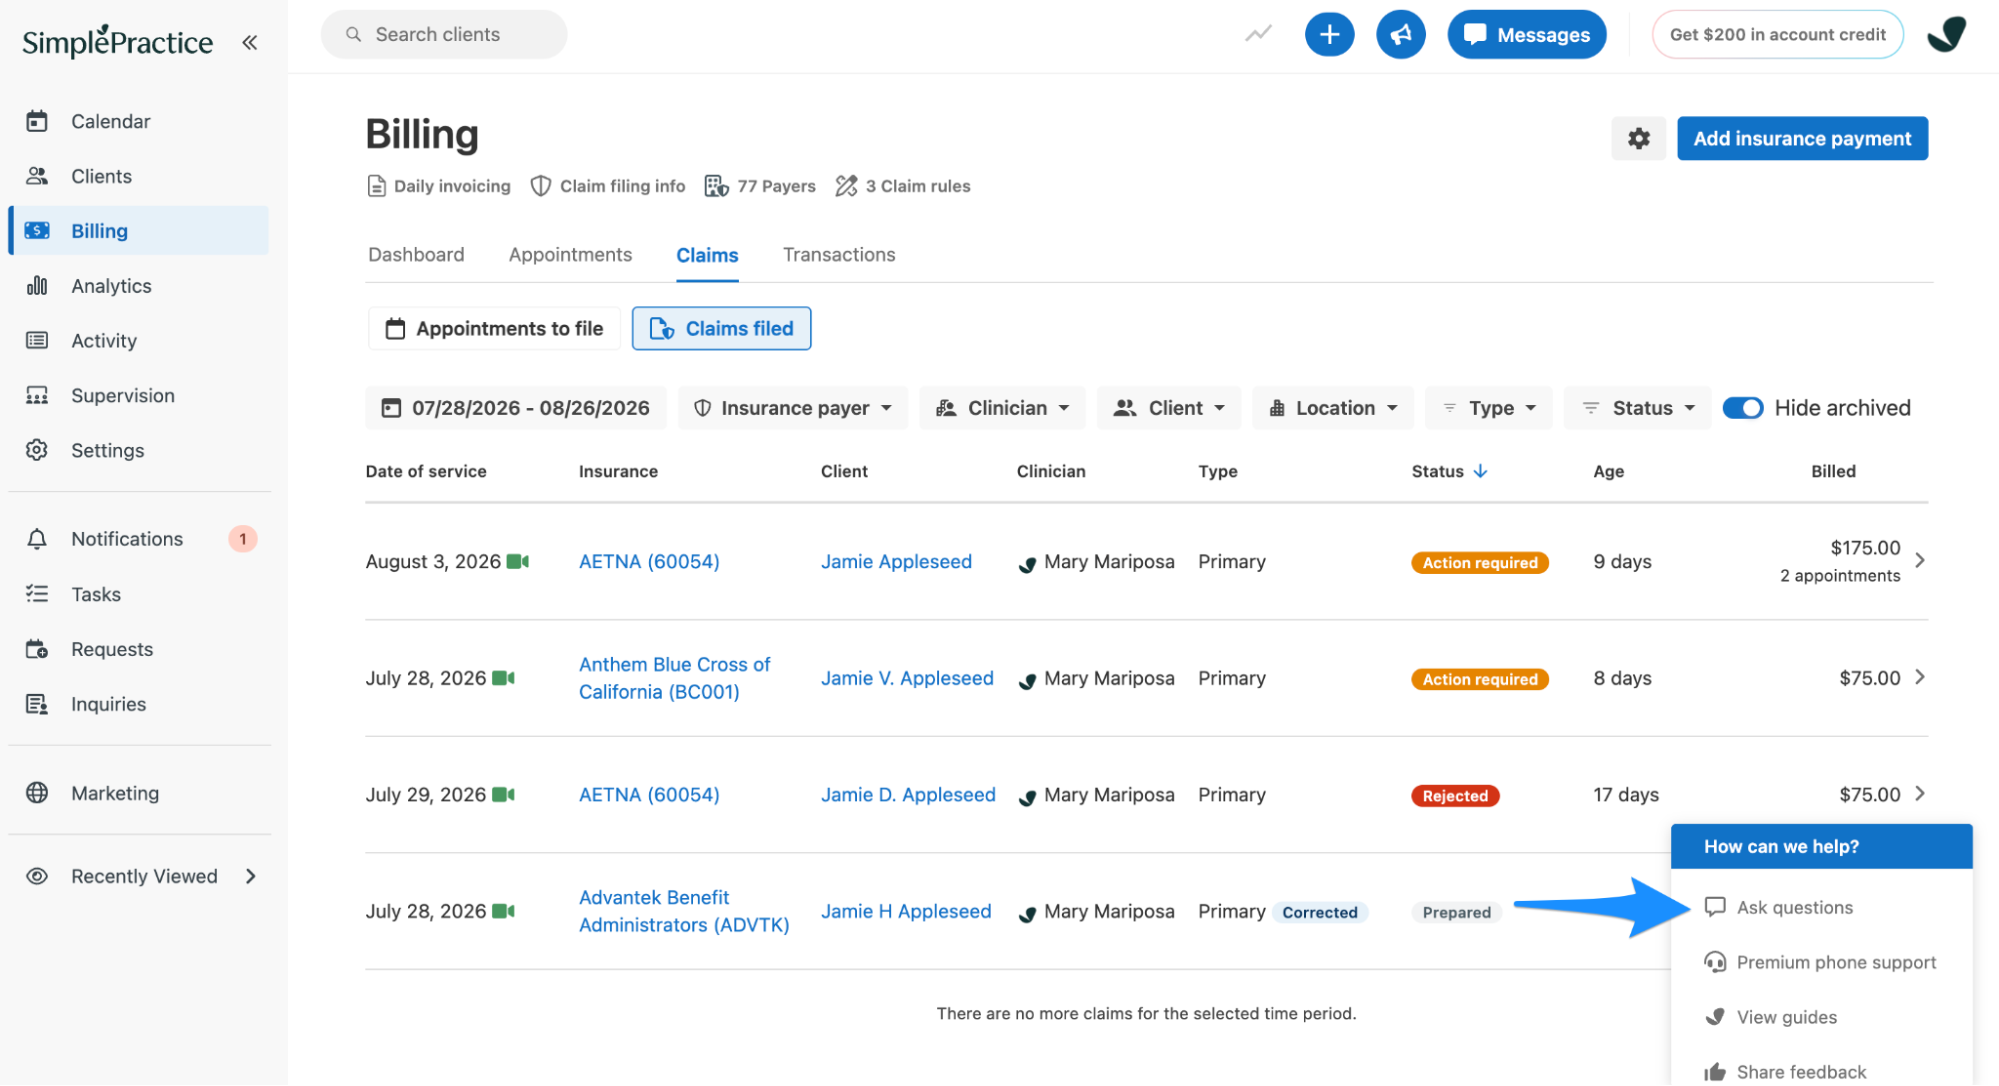
Task: Click the notifications count badge showing 1
Action: click(x=242, y=539)
